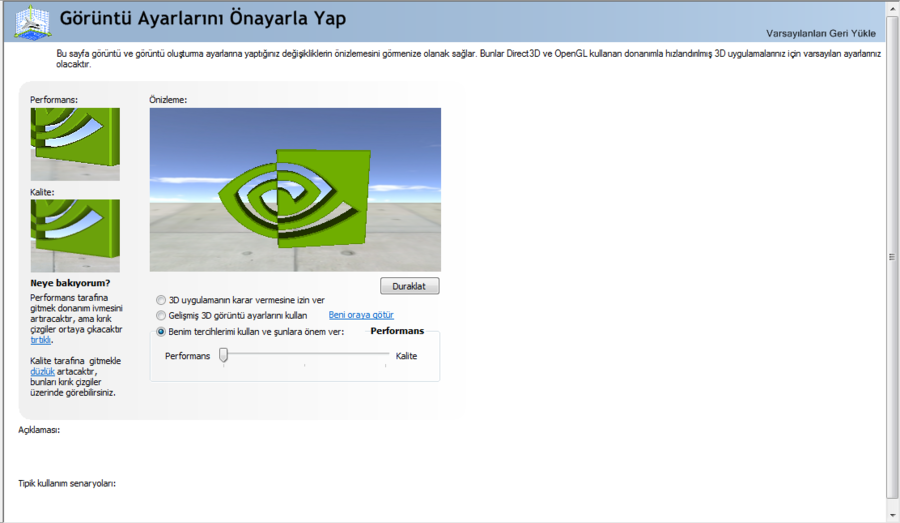The width and height of the screenshot is (900, 523).
Task: Click 'Tipik kullanım senaryoları:' label
Action: [67, 483]
